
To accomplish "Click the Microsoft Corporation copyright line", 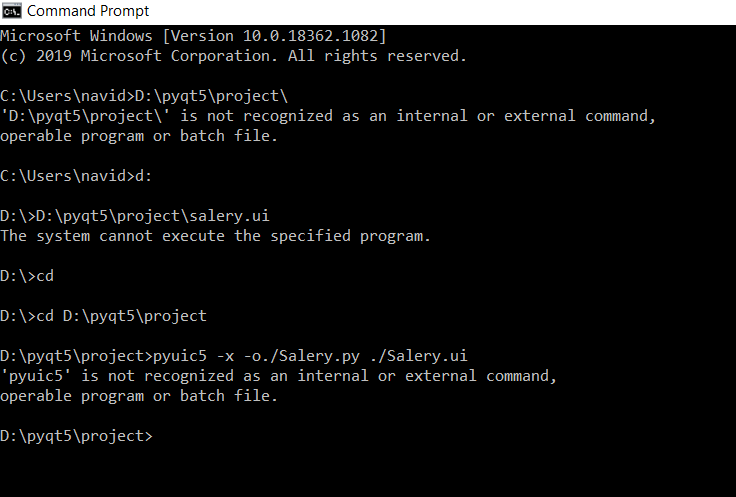I will (233, 56).
